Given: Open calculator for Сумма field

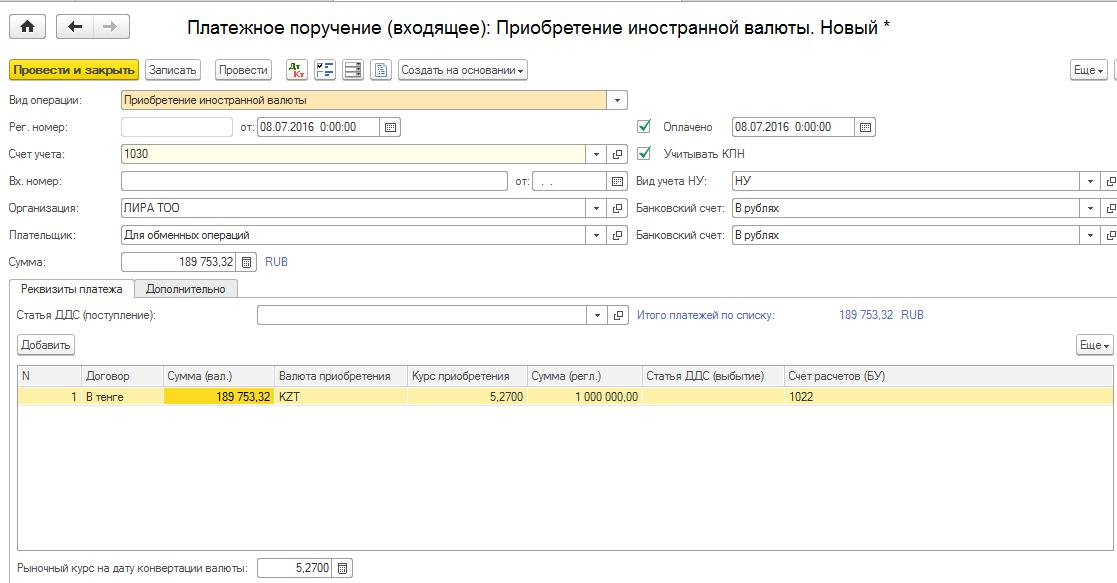Looking at the screenshot, I should (x=246, y=262).
